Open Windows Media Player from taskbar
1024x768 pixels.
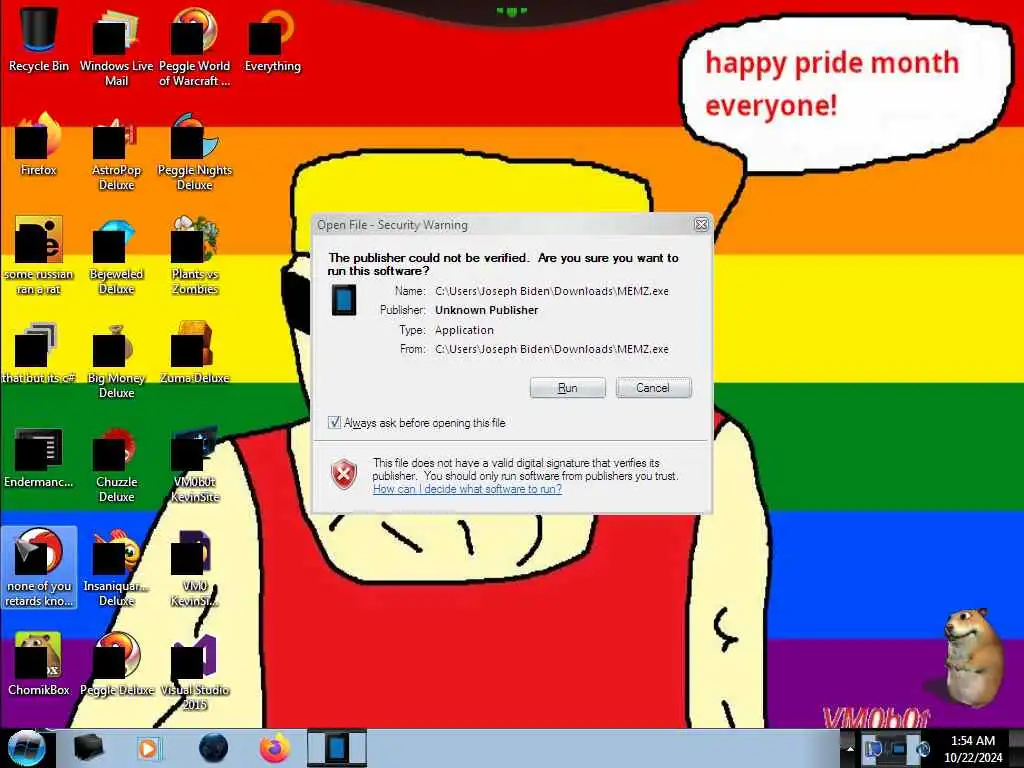click(150, 748)
